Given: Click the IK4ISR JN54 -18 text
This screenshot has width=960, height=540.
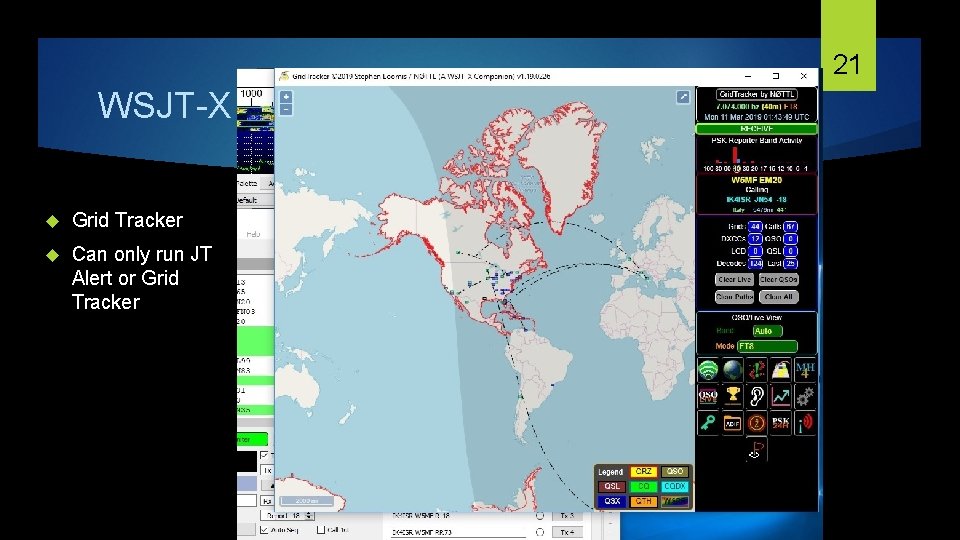Looking at the screenshot, I should [x=757, y=200].
